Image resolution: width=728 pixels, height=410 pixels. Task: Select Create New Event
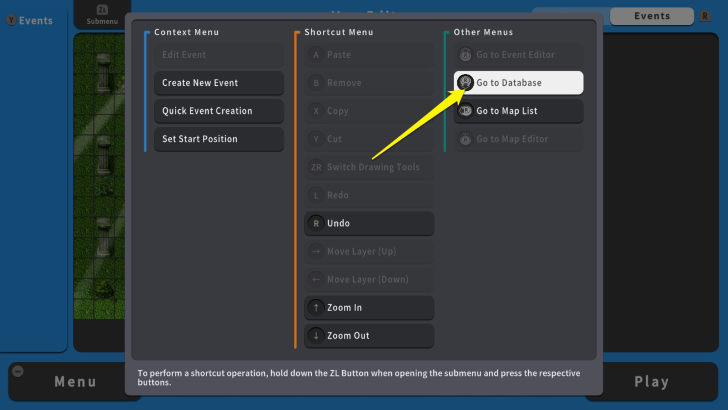tap(218, 83)
